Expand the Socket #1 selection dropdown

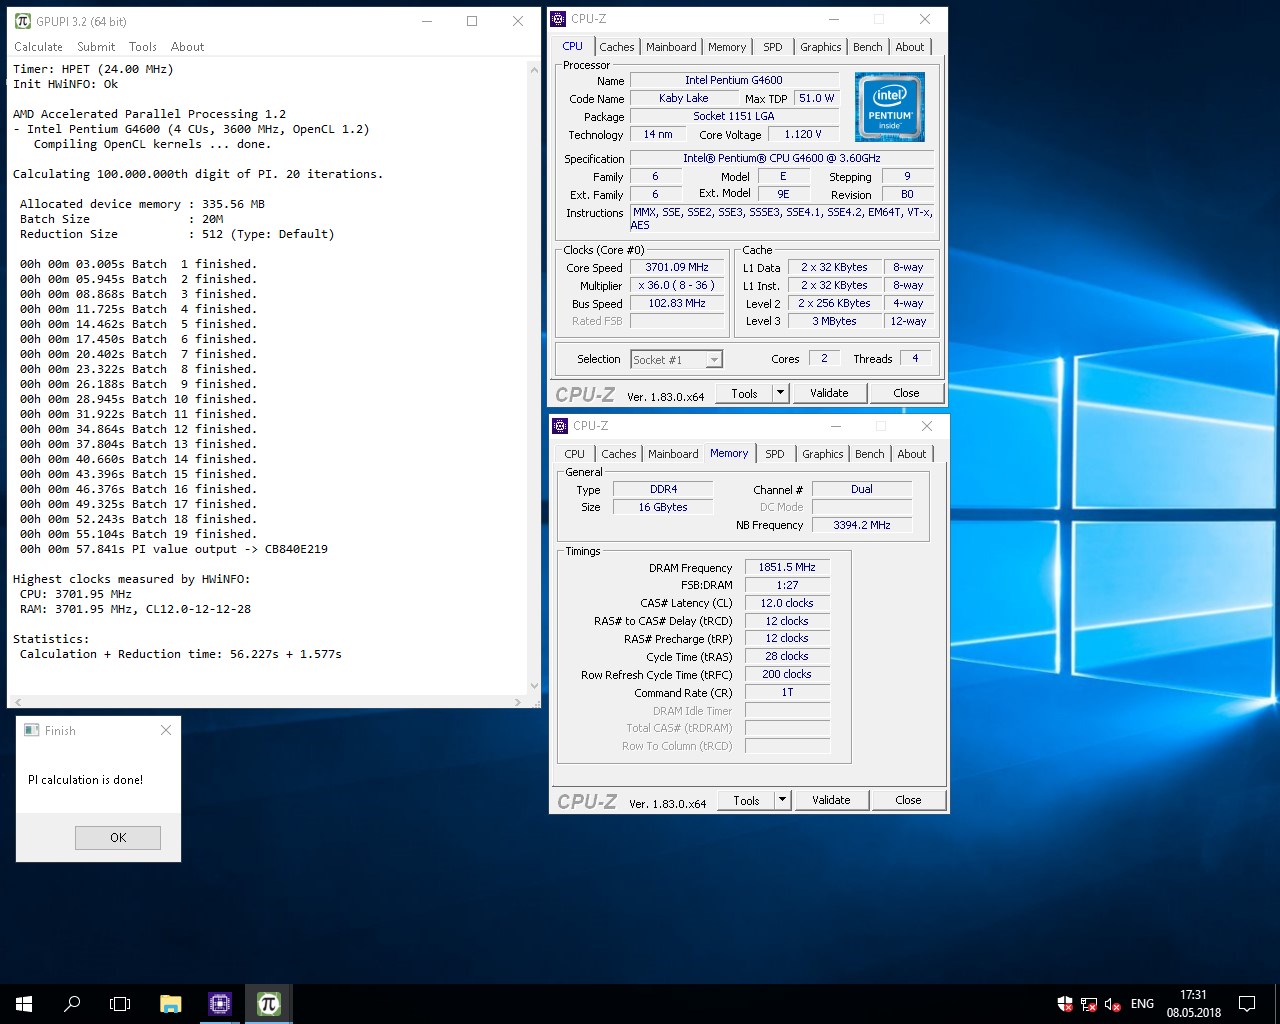(713, 360)
